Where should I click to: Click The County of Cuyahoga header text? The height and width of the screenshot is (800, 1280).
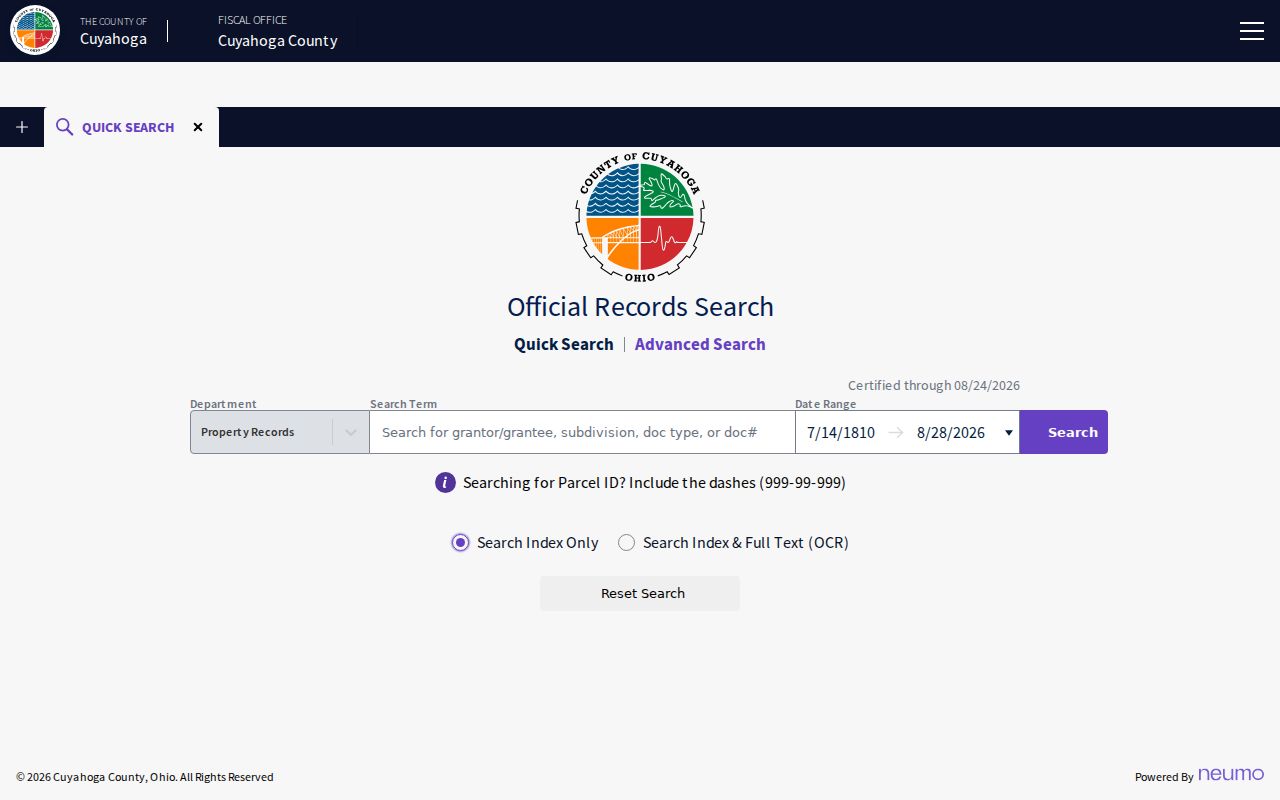pos(114,31)
